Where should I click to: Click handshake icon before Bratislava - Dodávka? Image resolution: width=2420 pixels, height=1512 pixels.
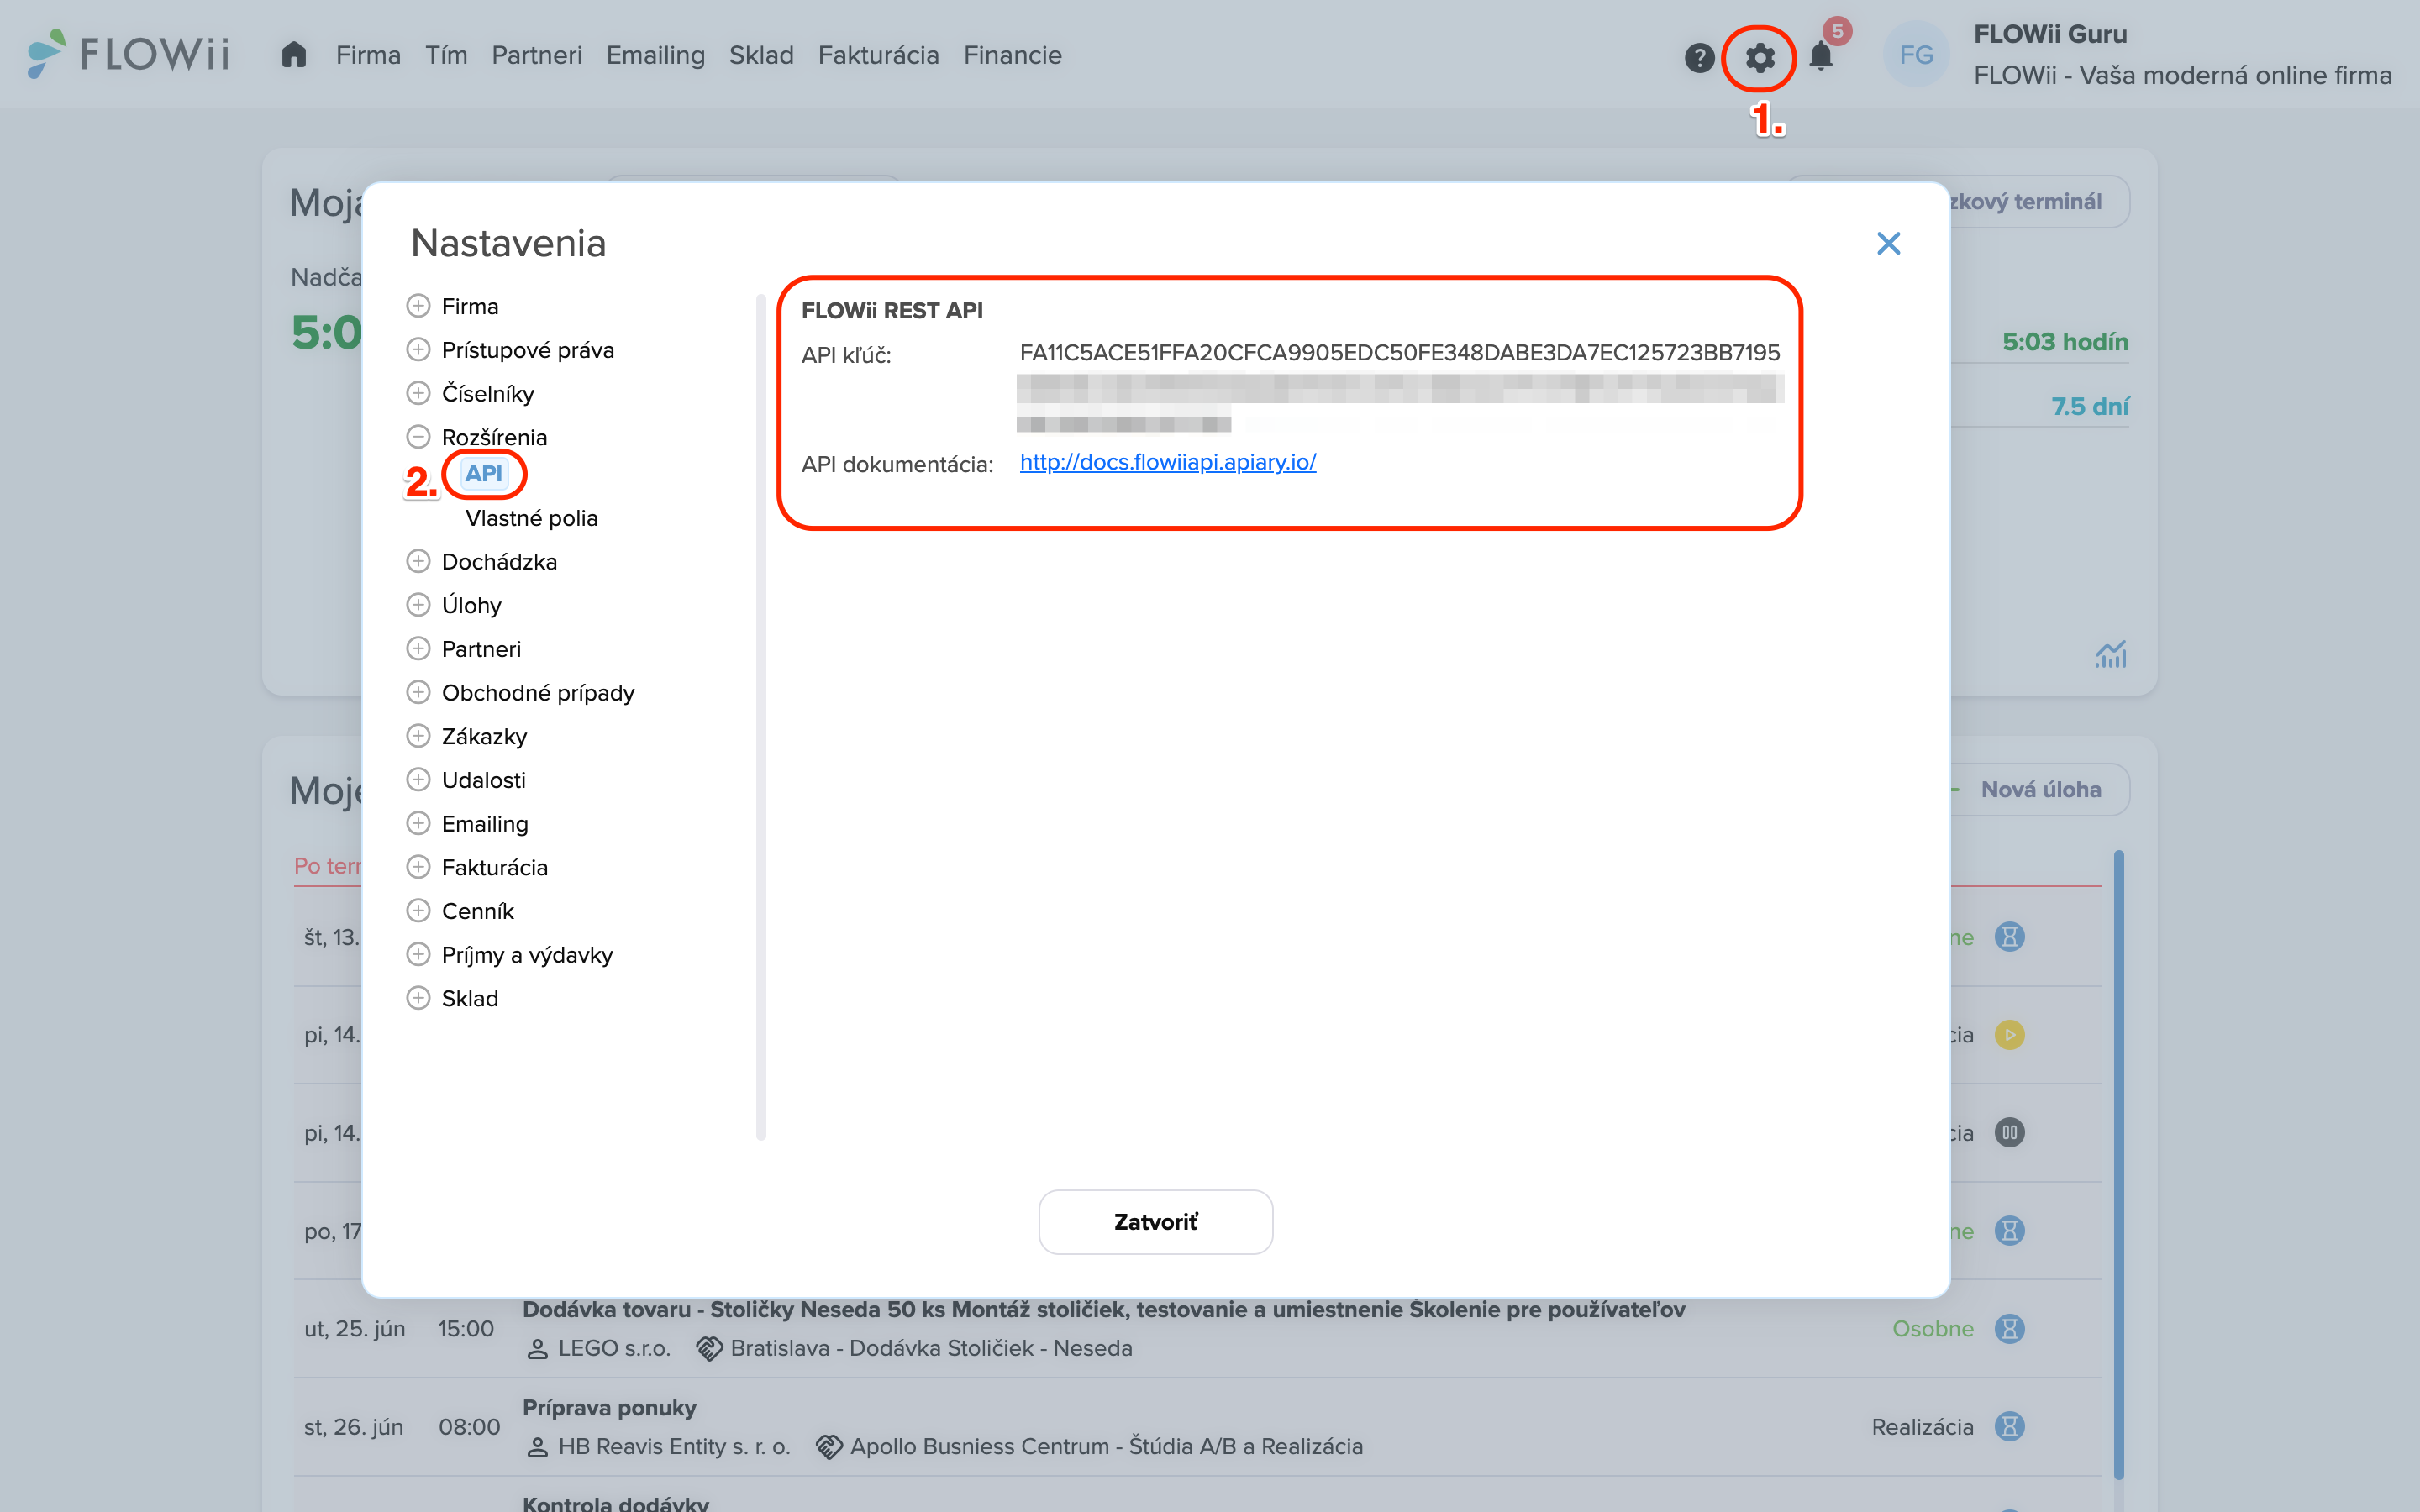[709, 1348]
